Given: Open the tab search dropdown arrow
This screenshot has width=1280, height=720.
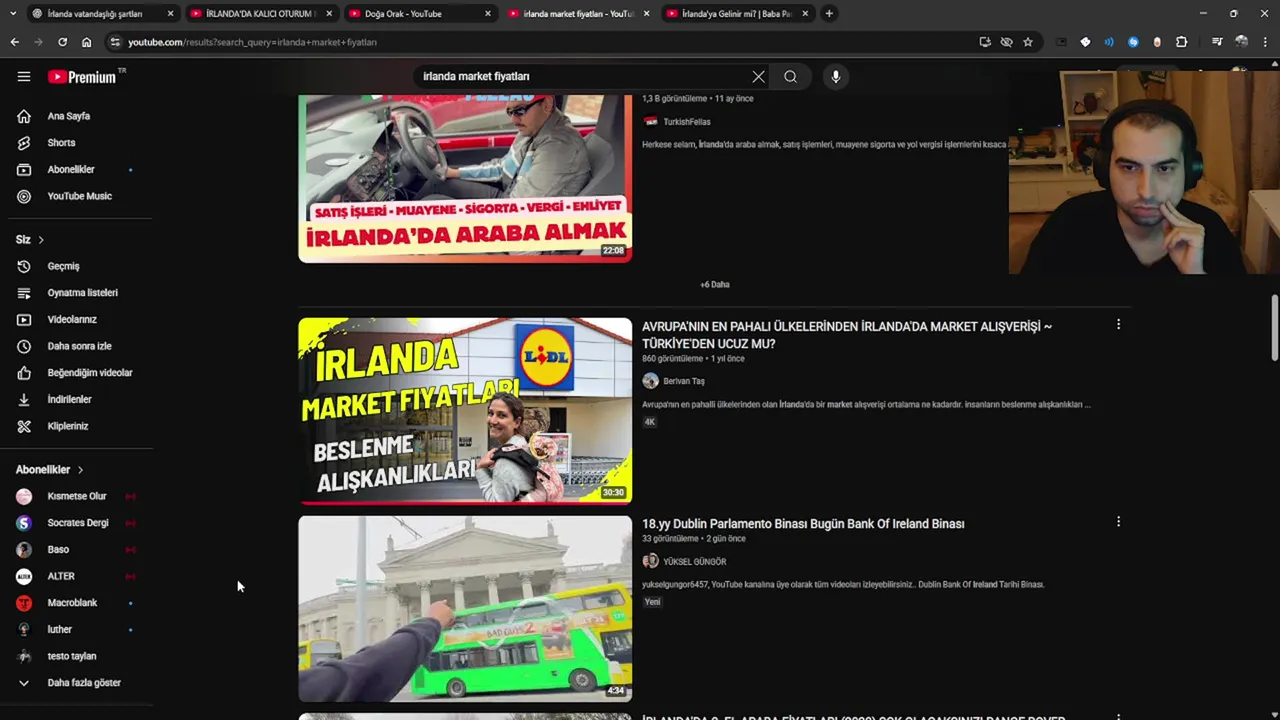Looking at the screenshot, I should tap(12, 13).
